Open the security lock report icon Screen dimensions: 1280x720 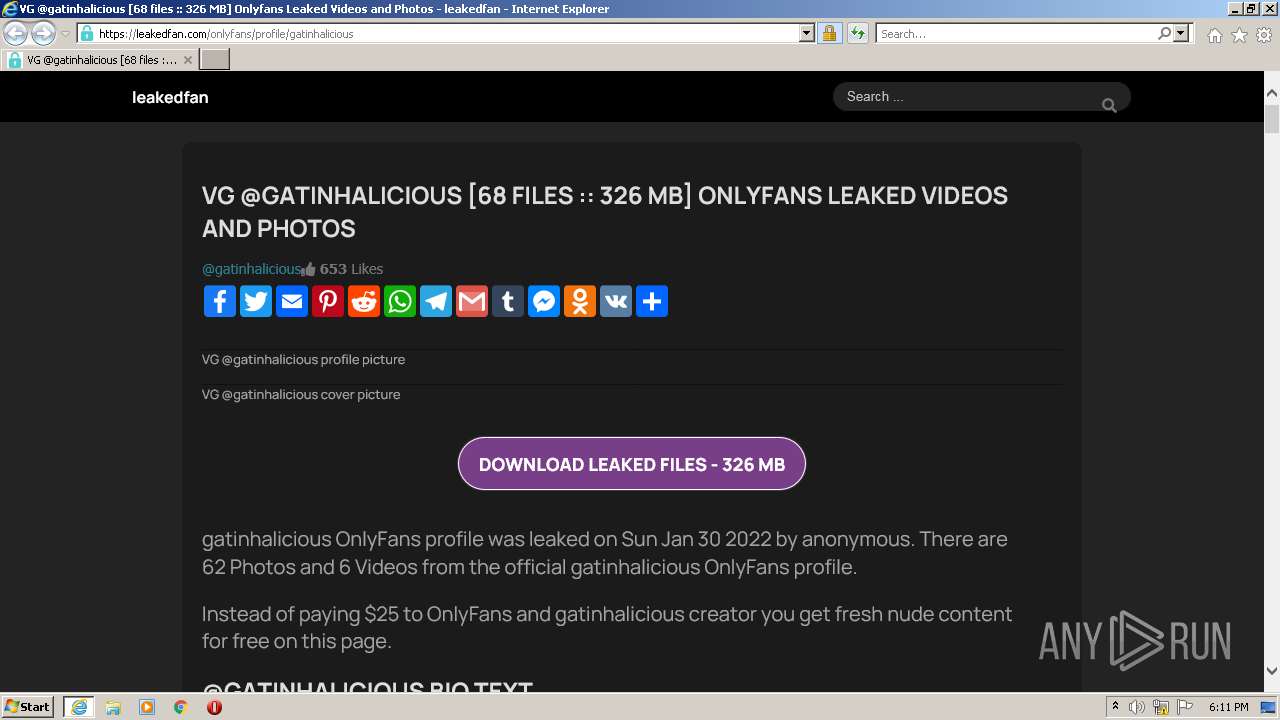coord(829,34)
